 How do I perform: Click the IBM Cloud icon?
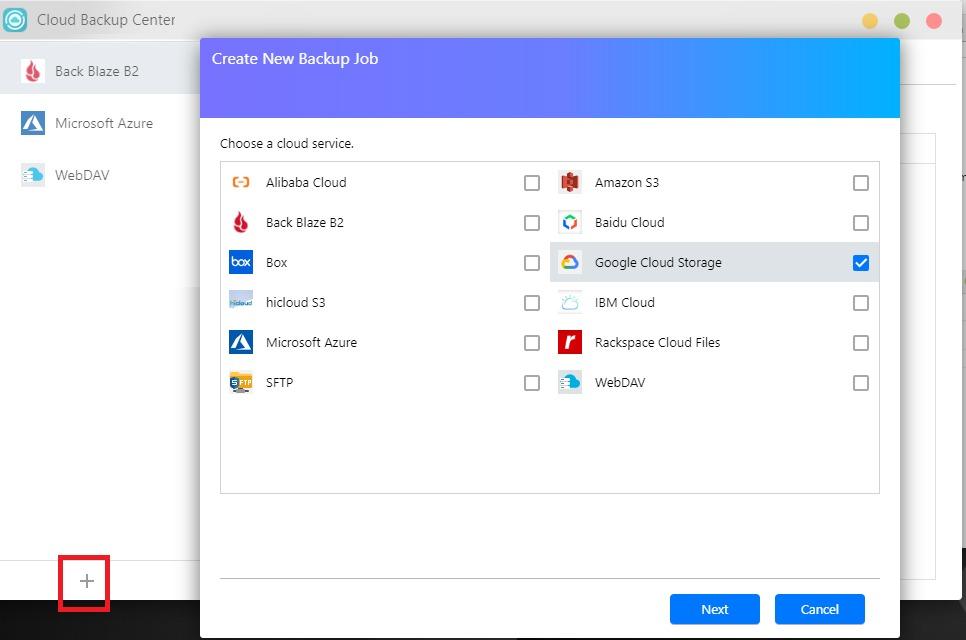point(570,302)
